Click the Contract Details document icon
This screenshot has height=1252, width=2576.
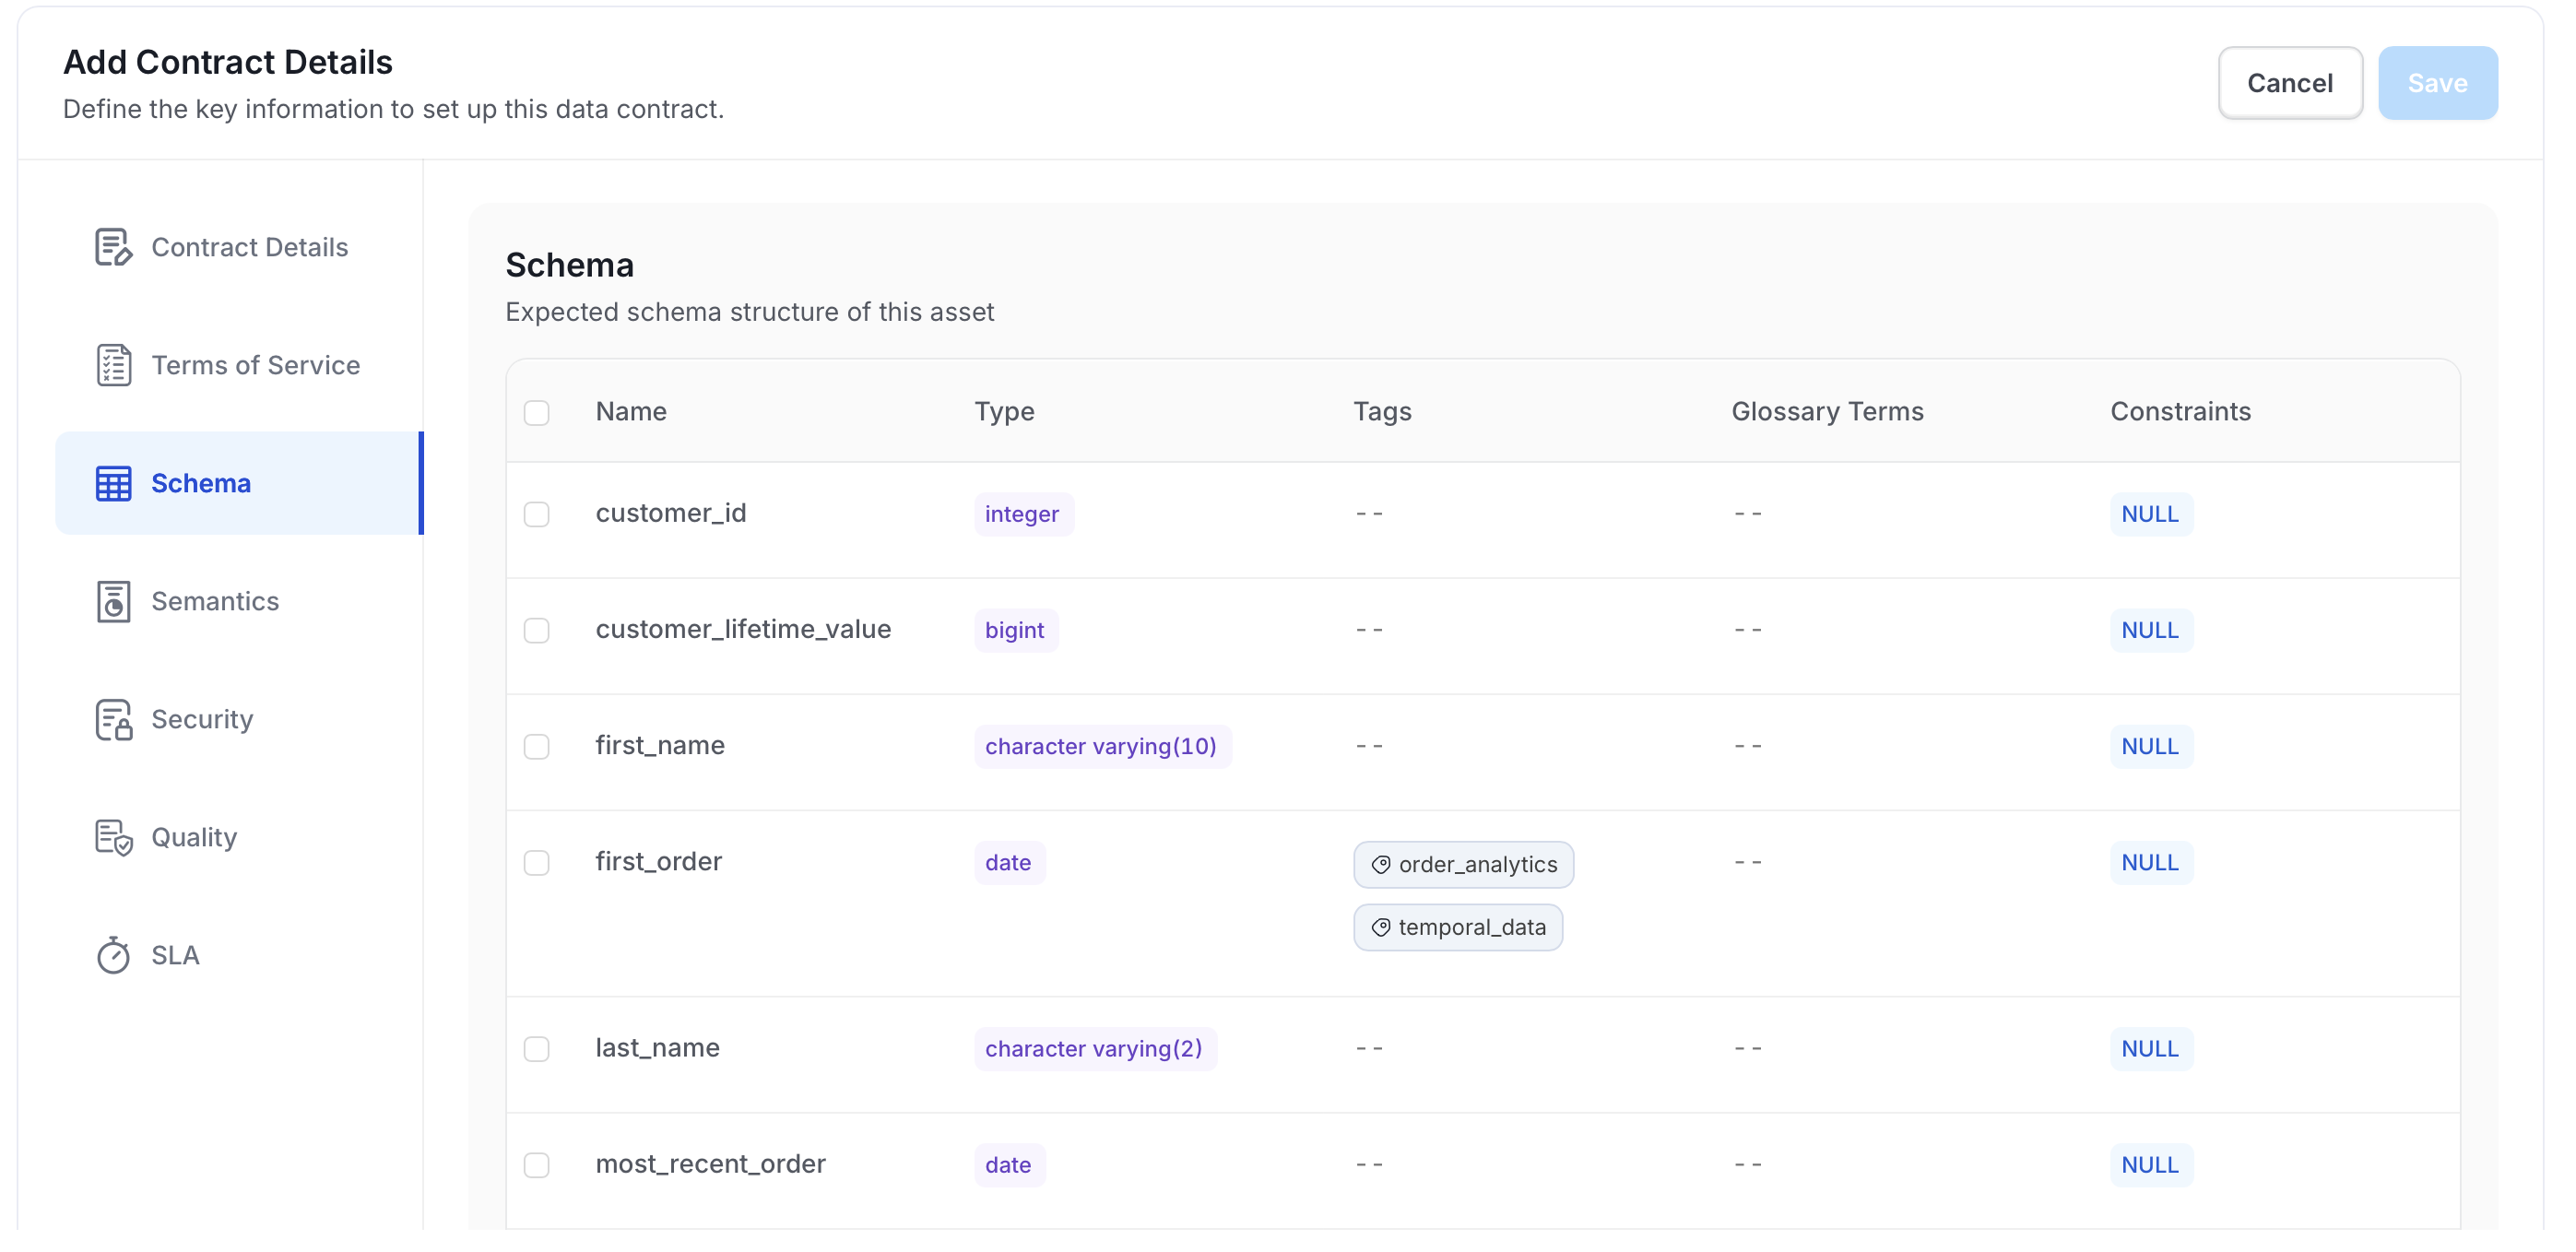[x=113, y=247]
